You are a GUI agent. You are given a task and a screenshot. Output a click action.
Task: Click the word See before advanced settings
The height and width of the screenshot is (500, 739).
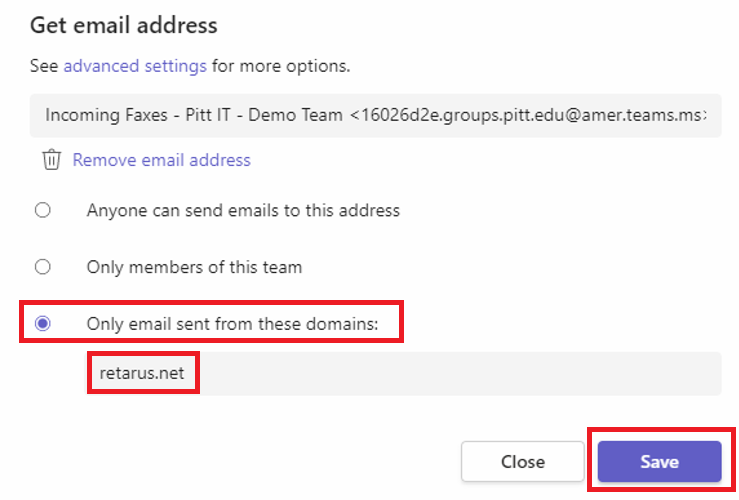coord(44,66)
